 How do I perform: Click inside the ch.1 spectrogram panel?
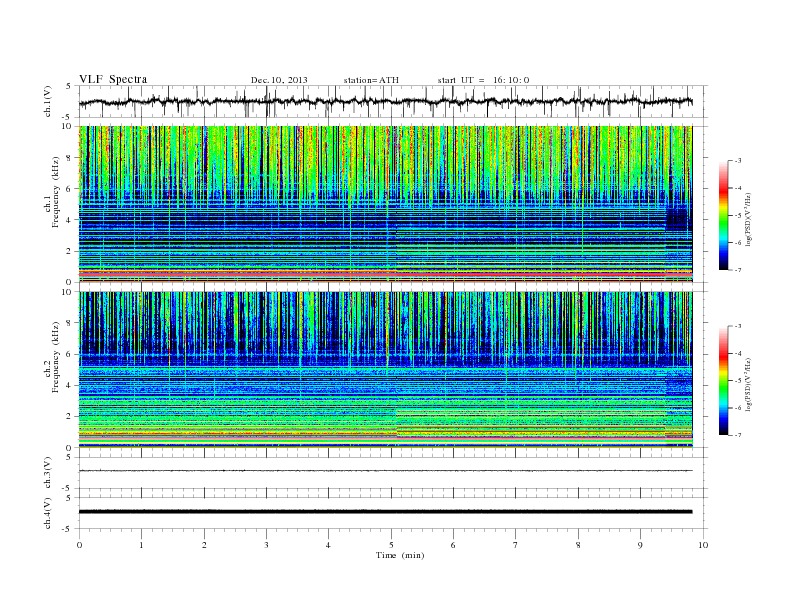[x=386, y=204]
